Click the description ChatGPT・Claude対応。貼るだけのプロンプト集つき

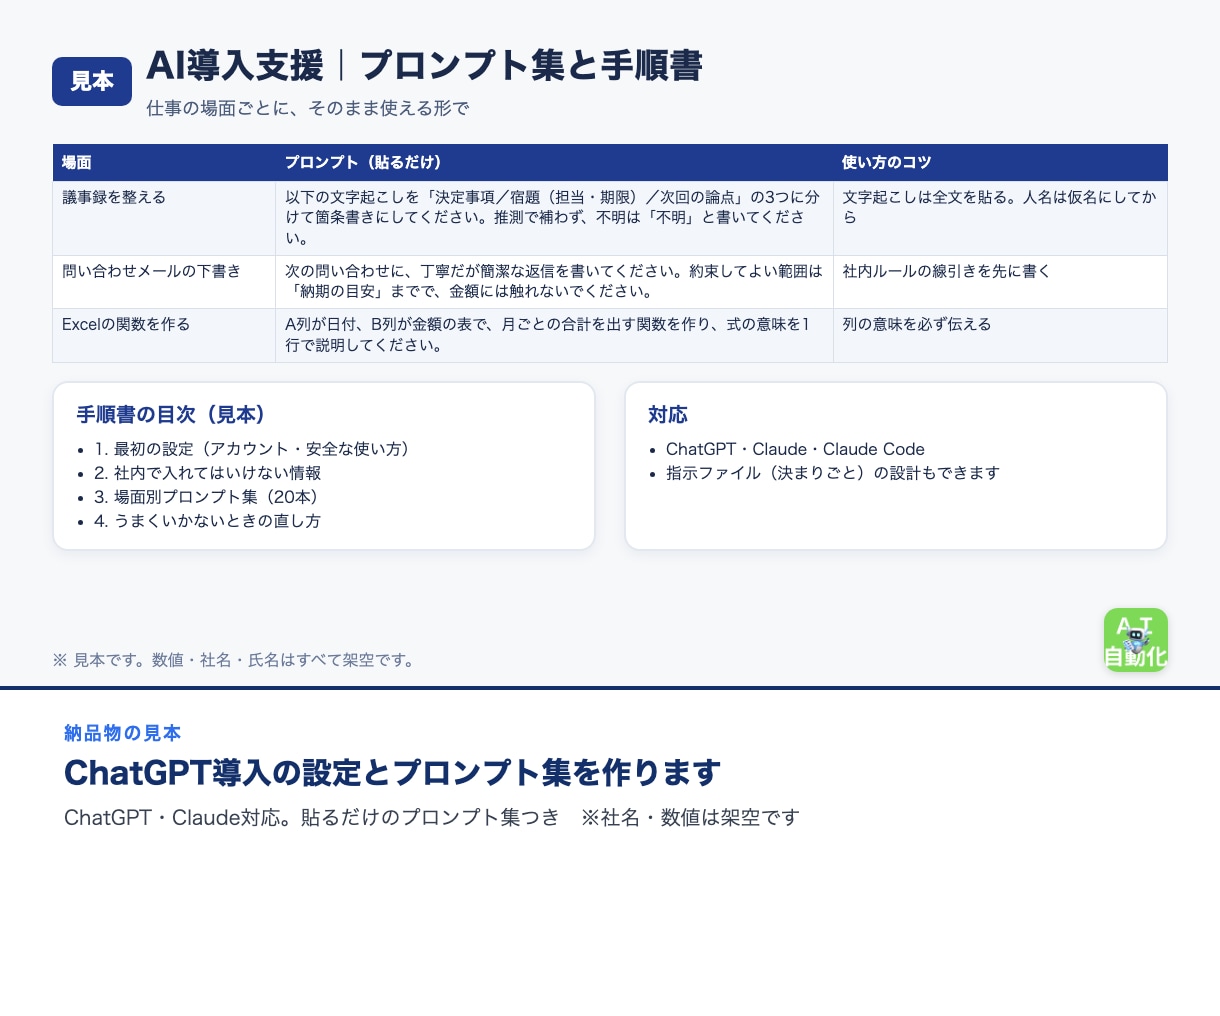pyautogui.click(x=312, y=818)
